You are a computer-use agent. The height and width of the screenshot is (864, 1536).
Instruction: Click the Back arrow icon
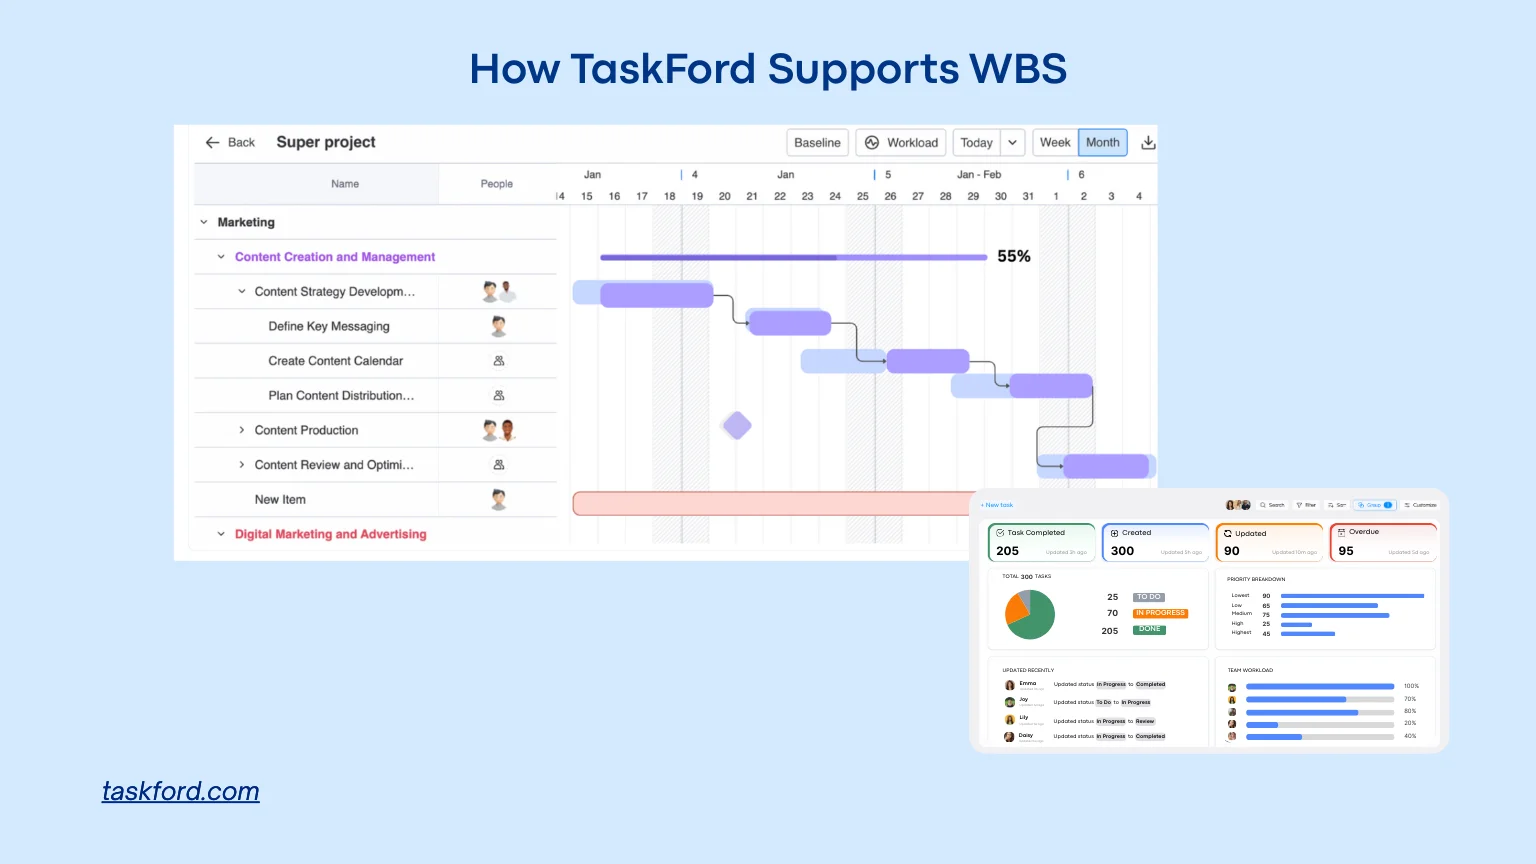212,143
